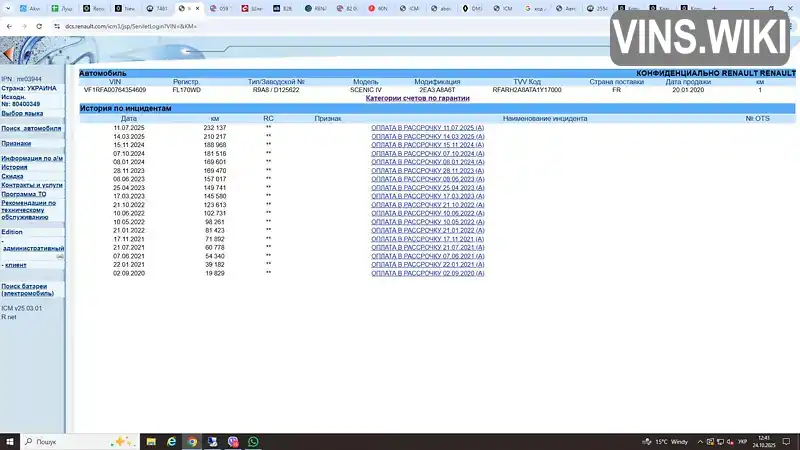Open 'Контракты и услуги' sidebar link
Viewport: 800px width, 450px height.
point(32,185)
